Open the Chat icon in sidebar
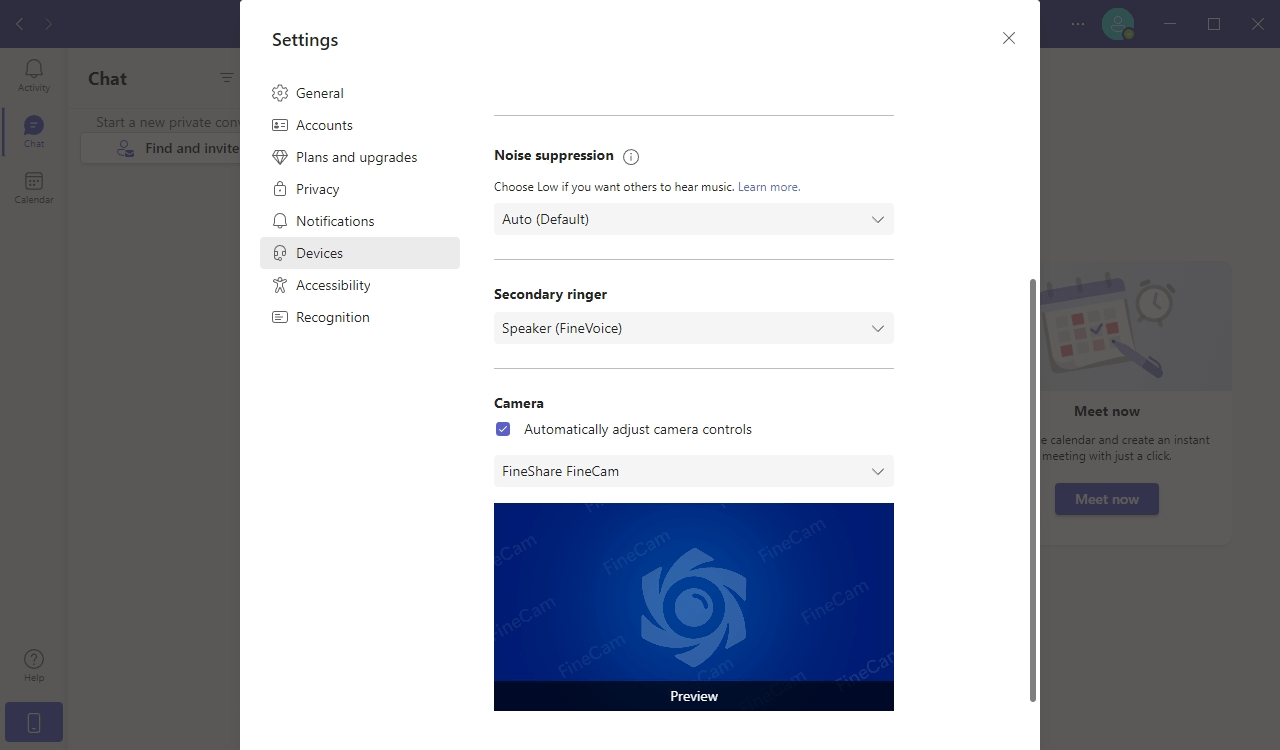The image size is (1280, 750). 34,131
